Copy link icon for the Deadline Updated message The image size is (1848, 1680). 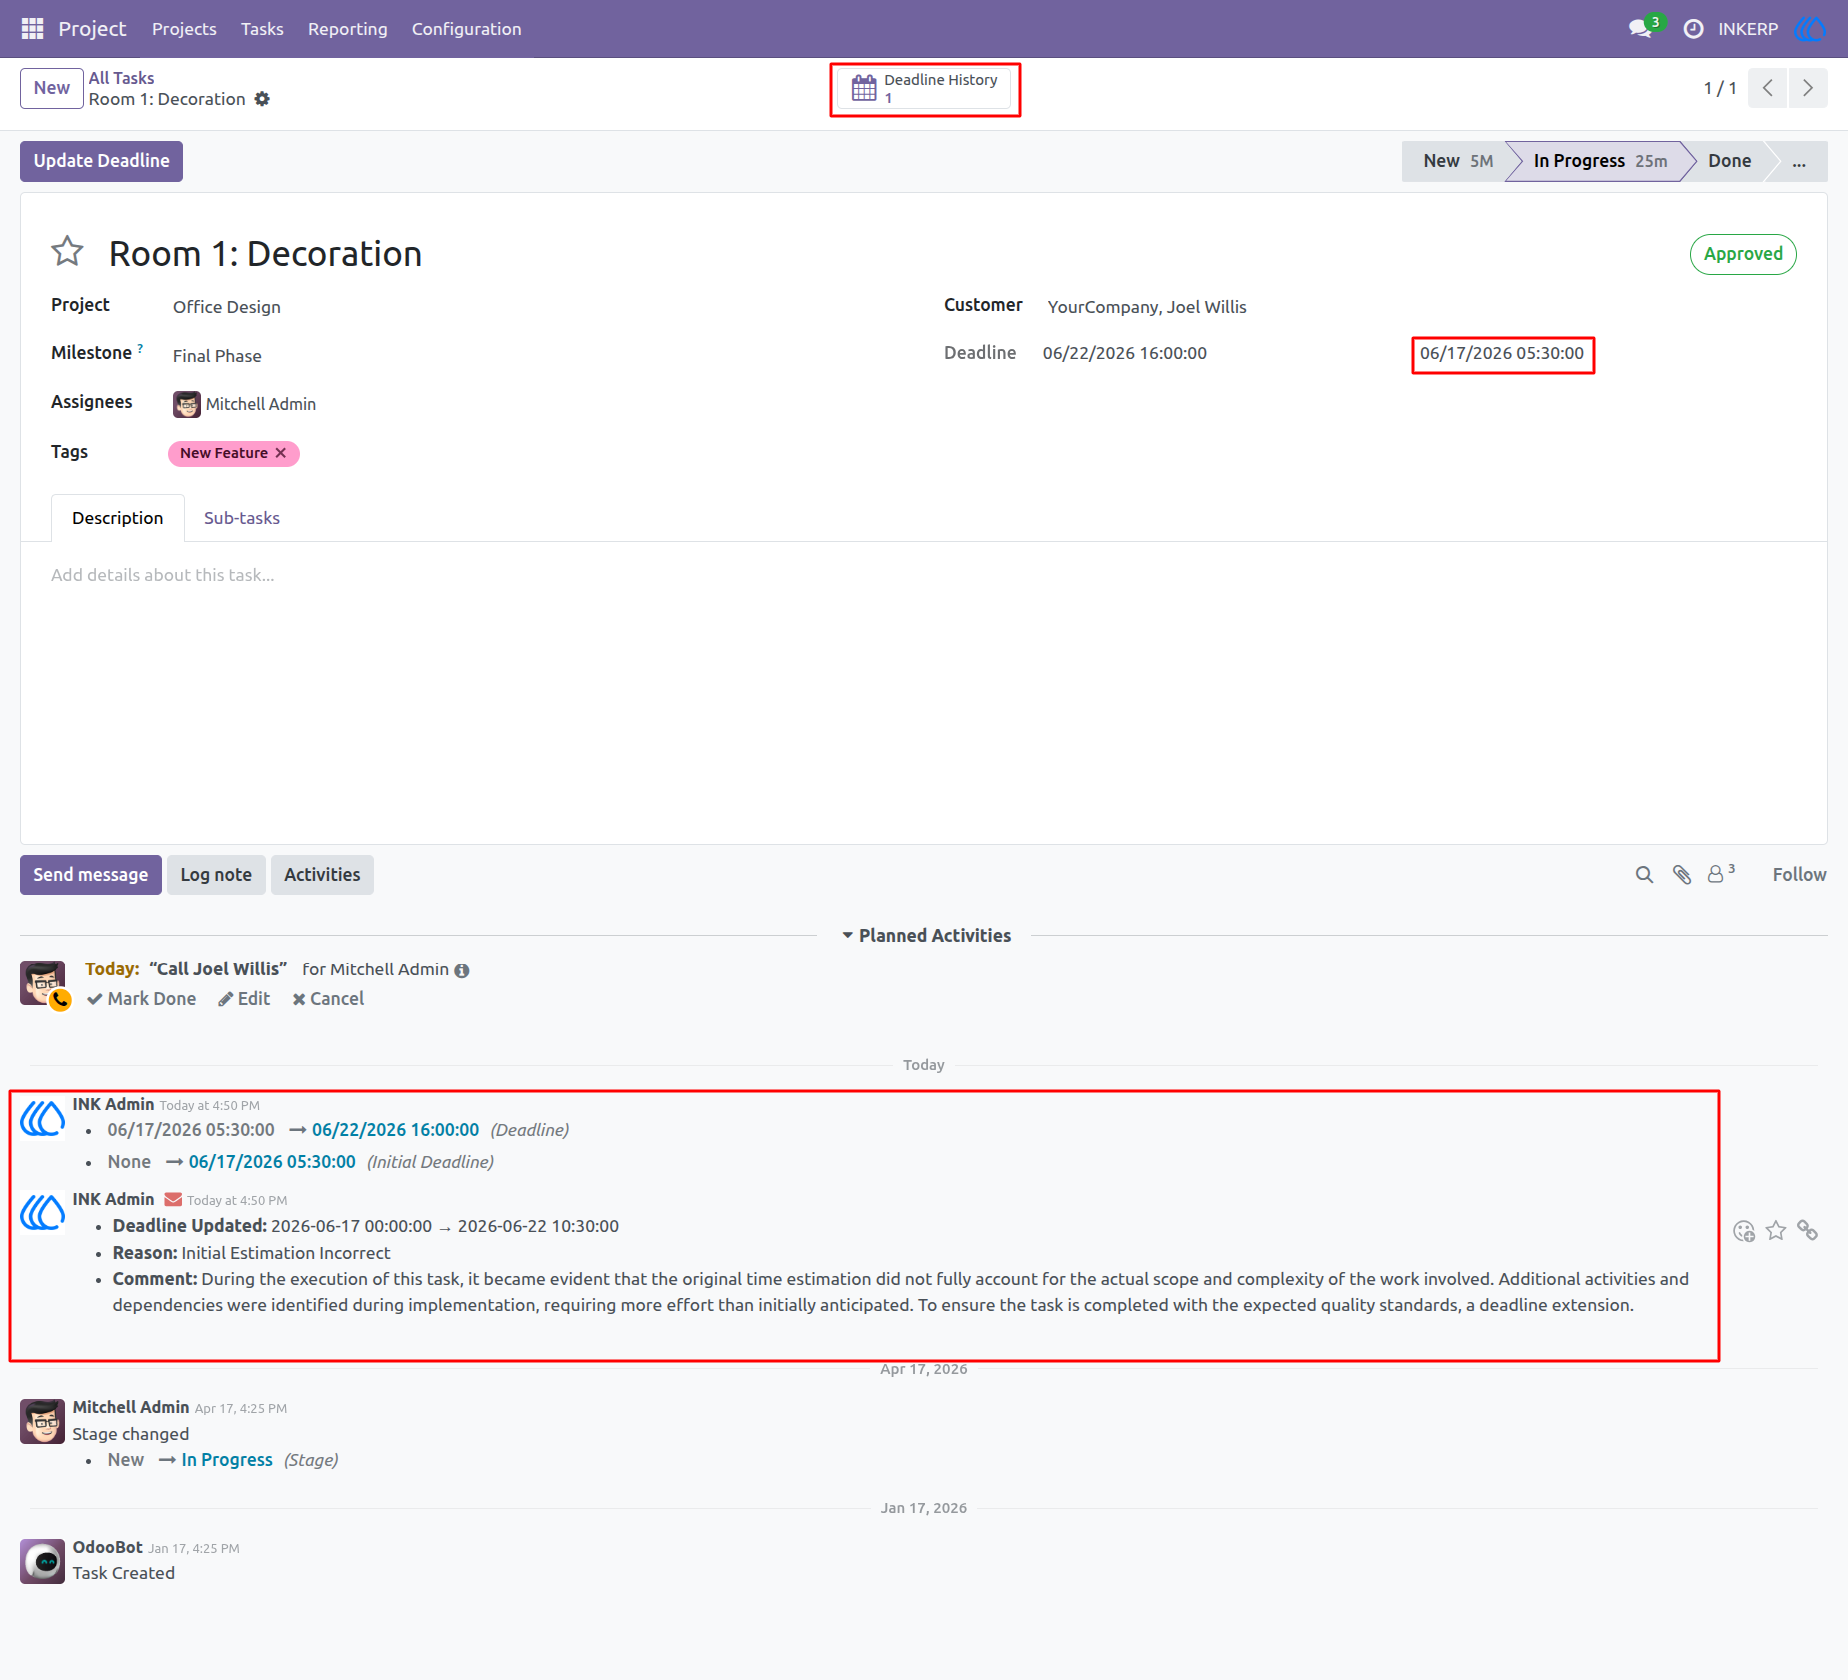point(1808,1231)
